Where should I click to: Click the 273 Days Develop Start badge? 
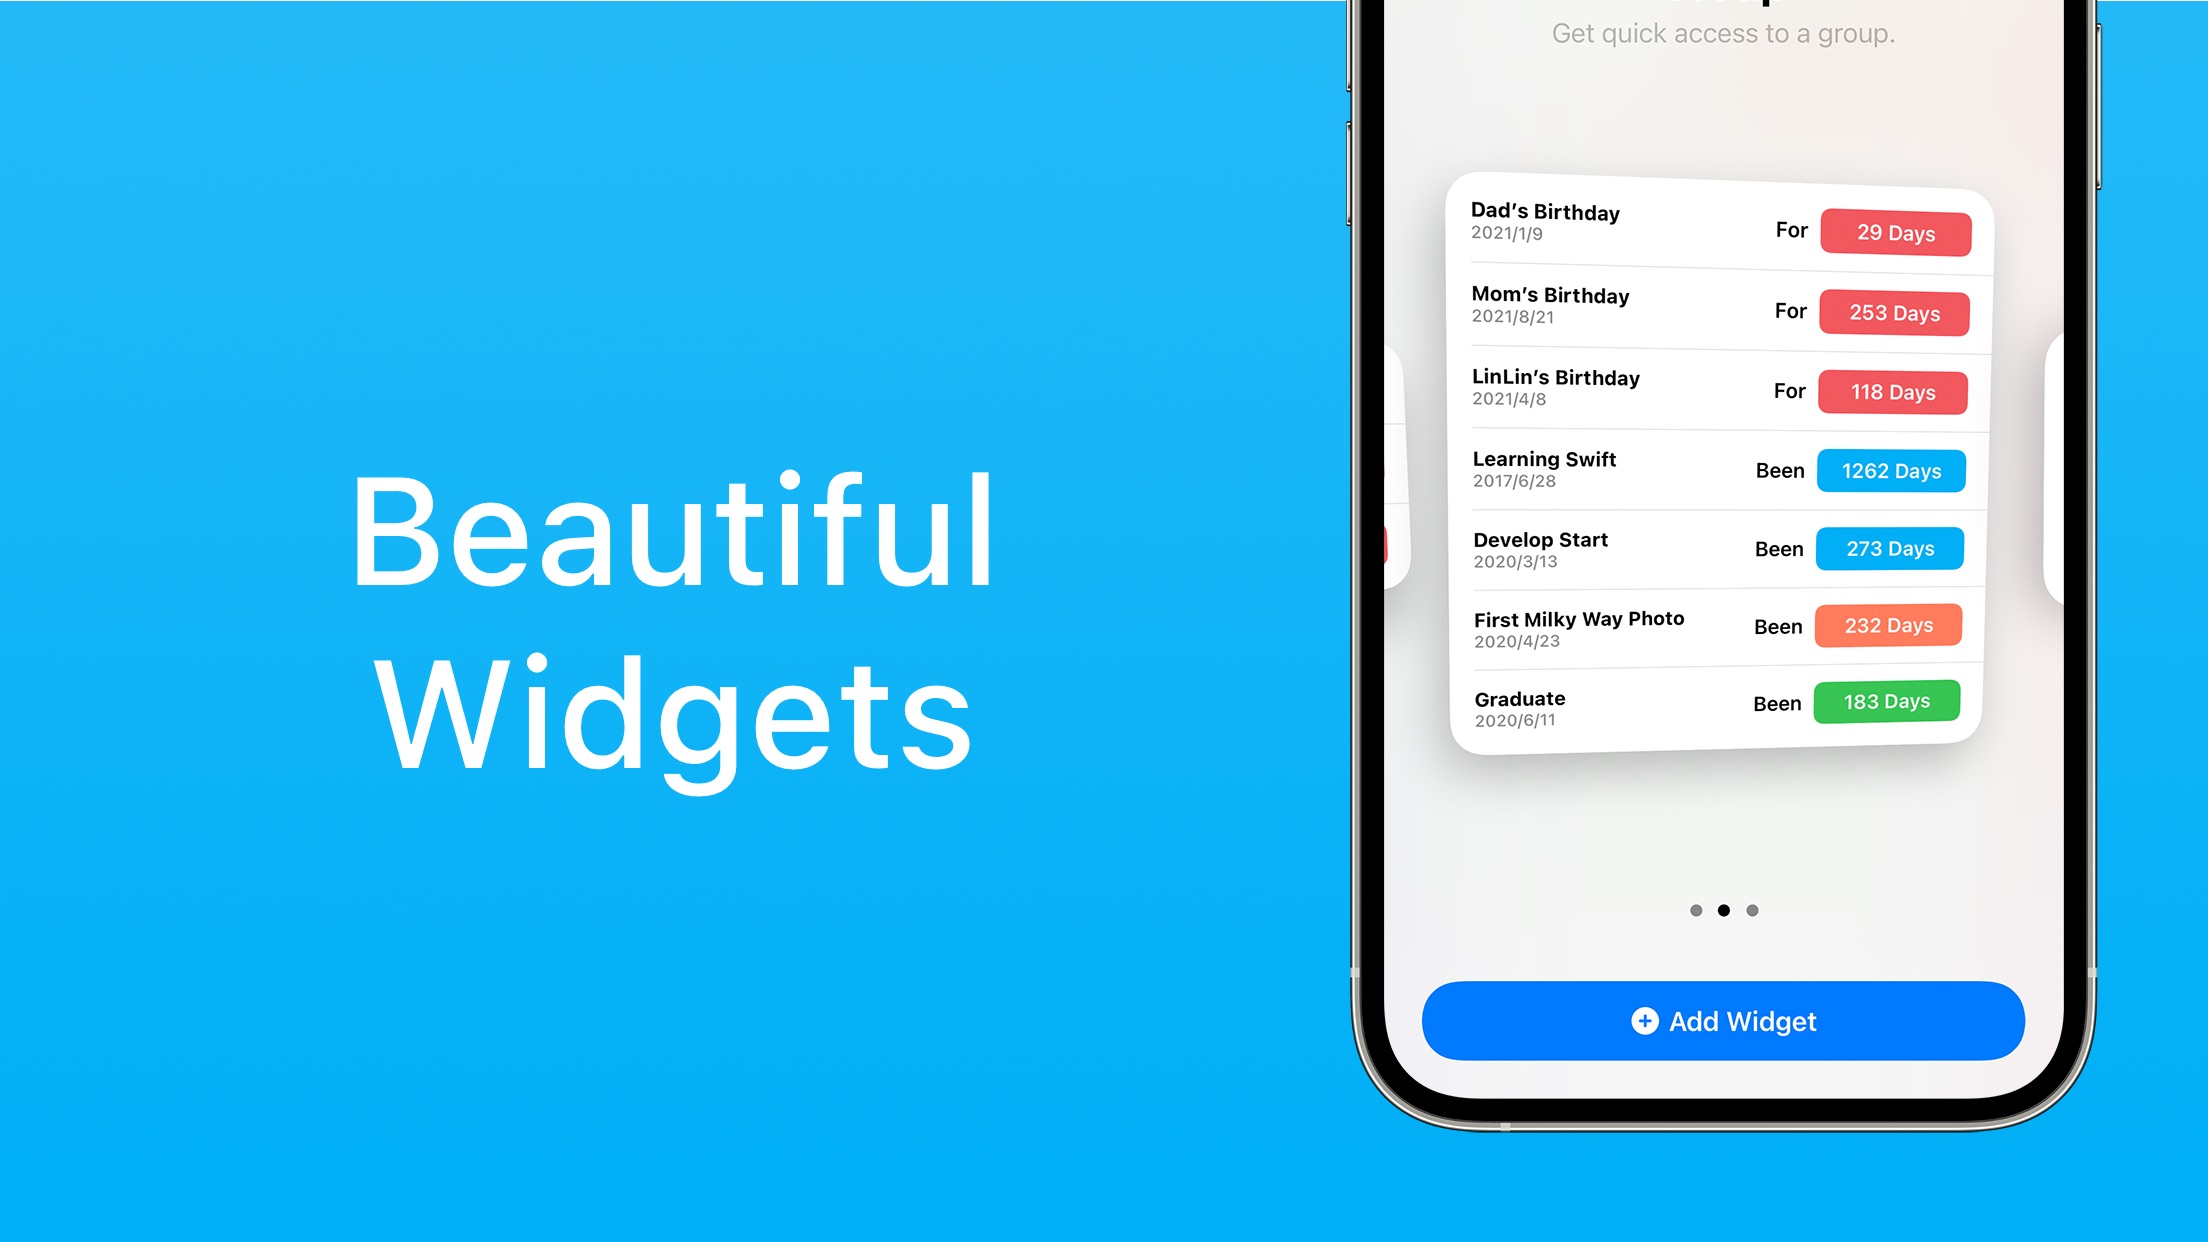(1891, 547)
